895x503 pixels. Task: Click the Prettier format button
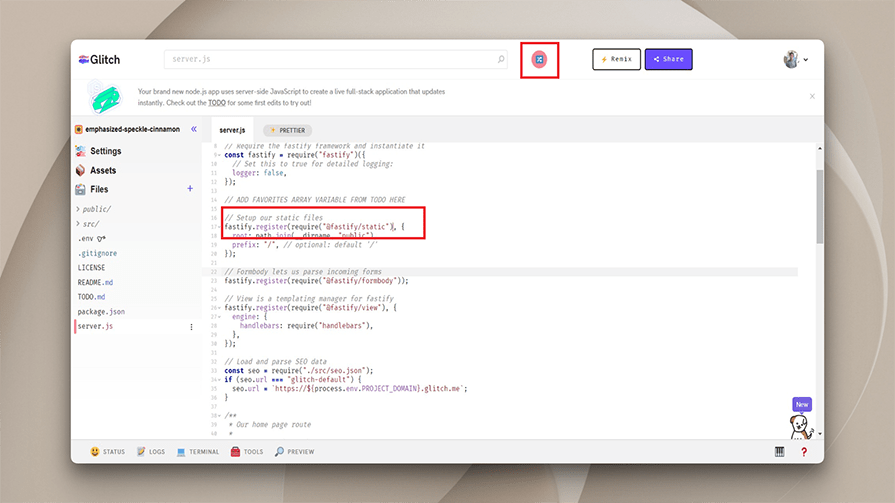click(x=288, y=130)
